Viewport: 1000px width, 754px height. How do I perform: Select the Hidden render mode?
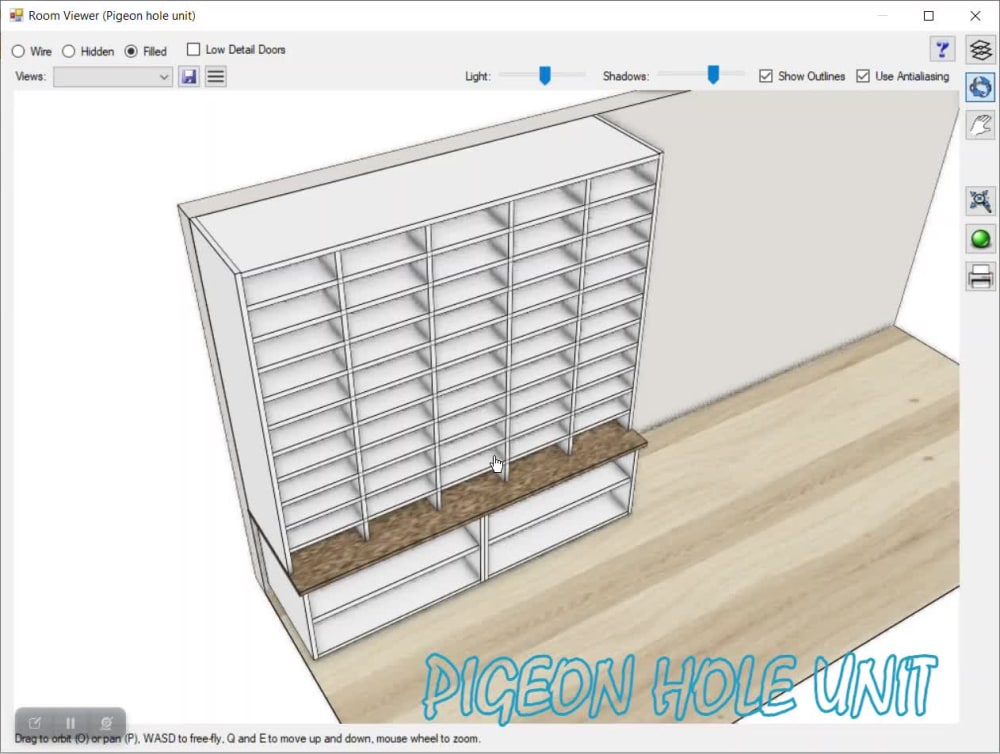pos(69,51)
